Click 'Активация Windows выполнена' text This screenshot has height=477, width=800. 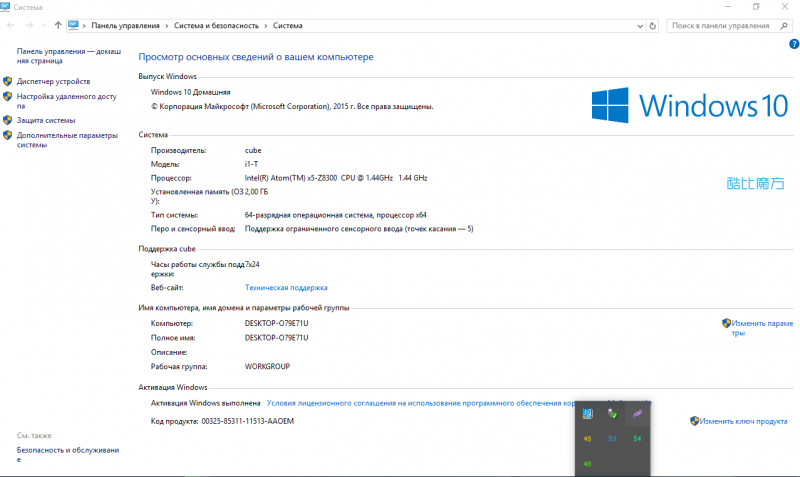coord(206,403)
